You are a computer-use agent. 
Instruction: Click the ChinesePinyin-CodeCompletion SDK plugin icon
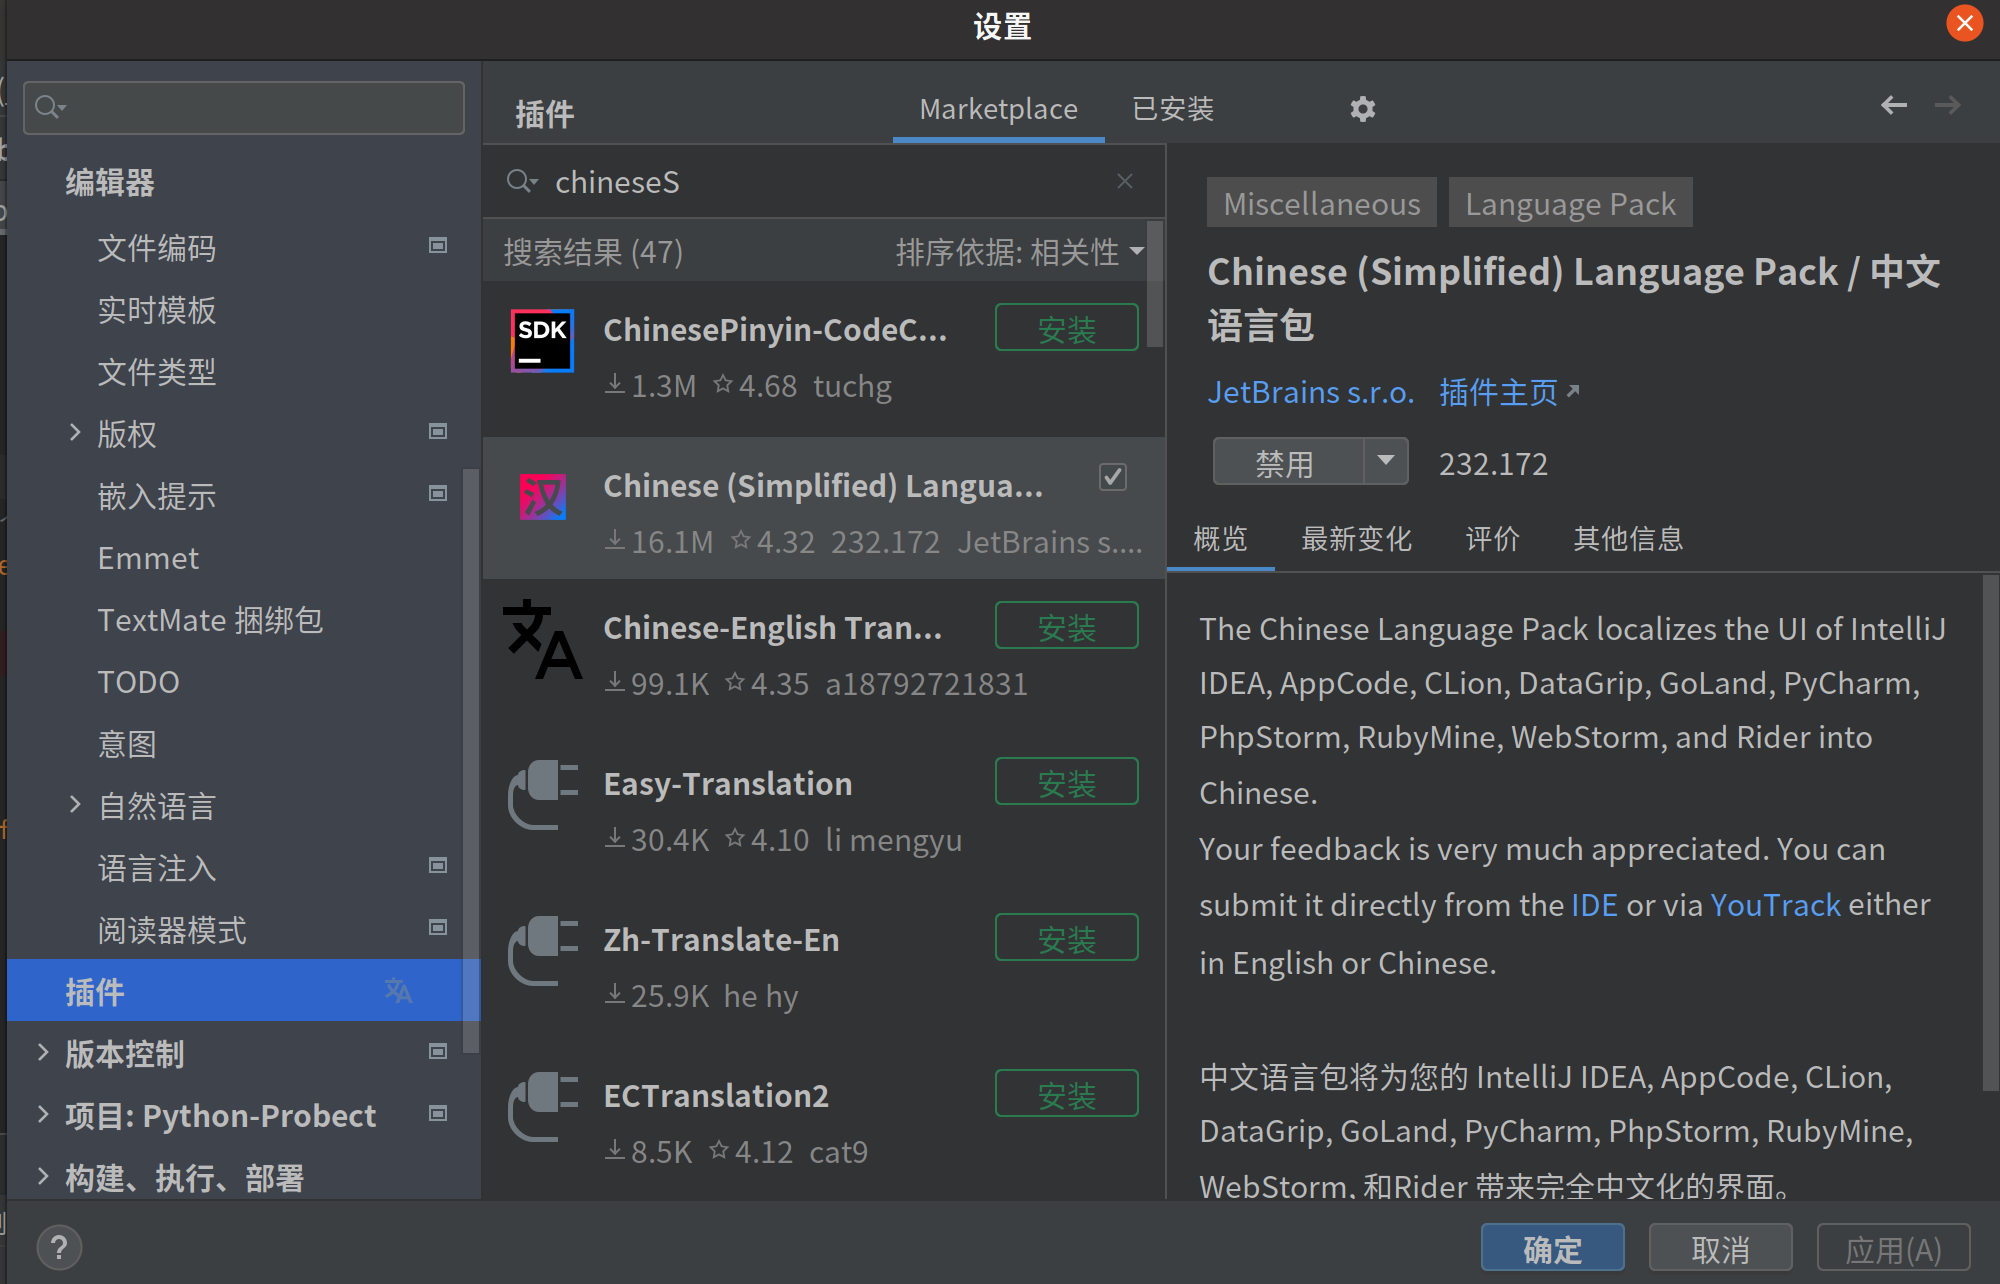point(542,341)
